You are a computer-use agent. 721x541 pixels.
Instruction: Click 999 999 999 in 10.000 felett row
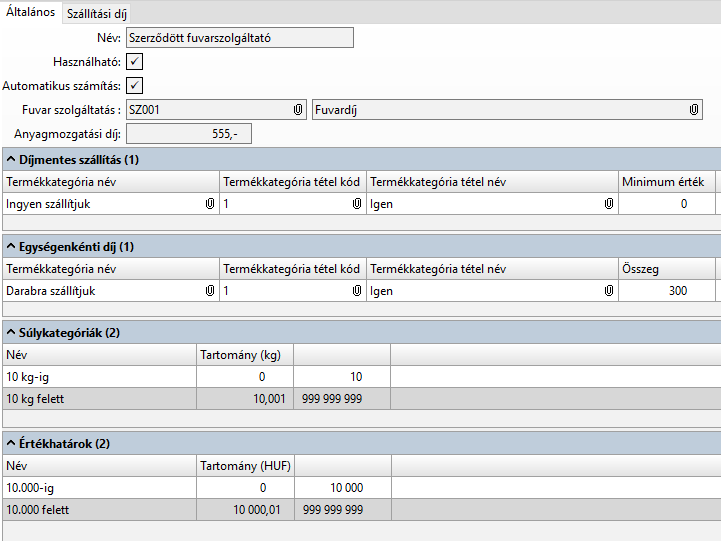coord(343,509)
